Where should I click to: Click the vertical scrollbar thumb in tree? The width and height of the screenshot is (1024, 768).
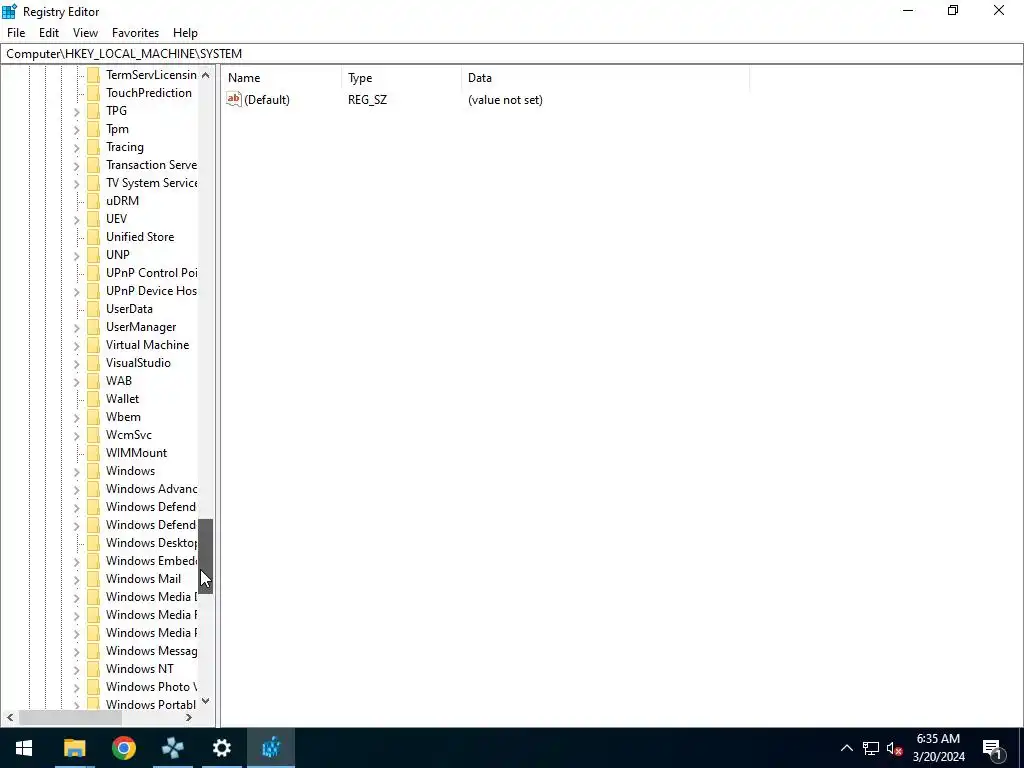tap(206, 556)
